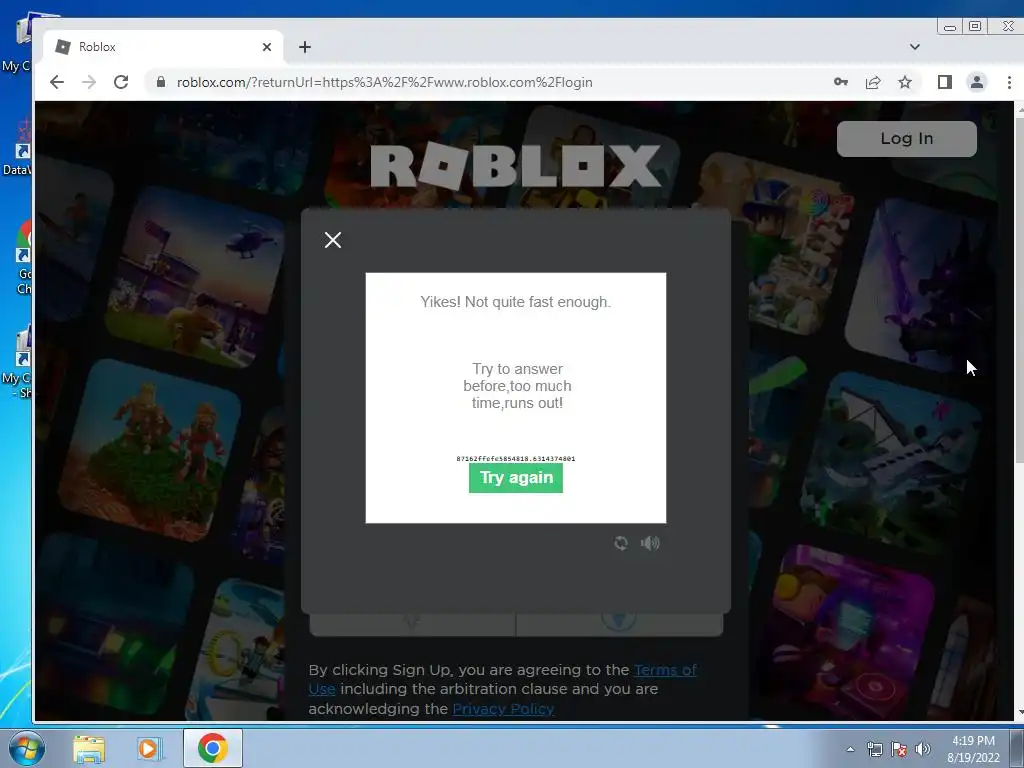Click the Roblox logo

516,166
